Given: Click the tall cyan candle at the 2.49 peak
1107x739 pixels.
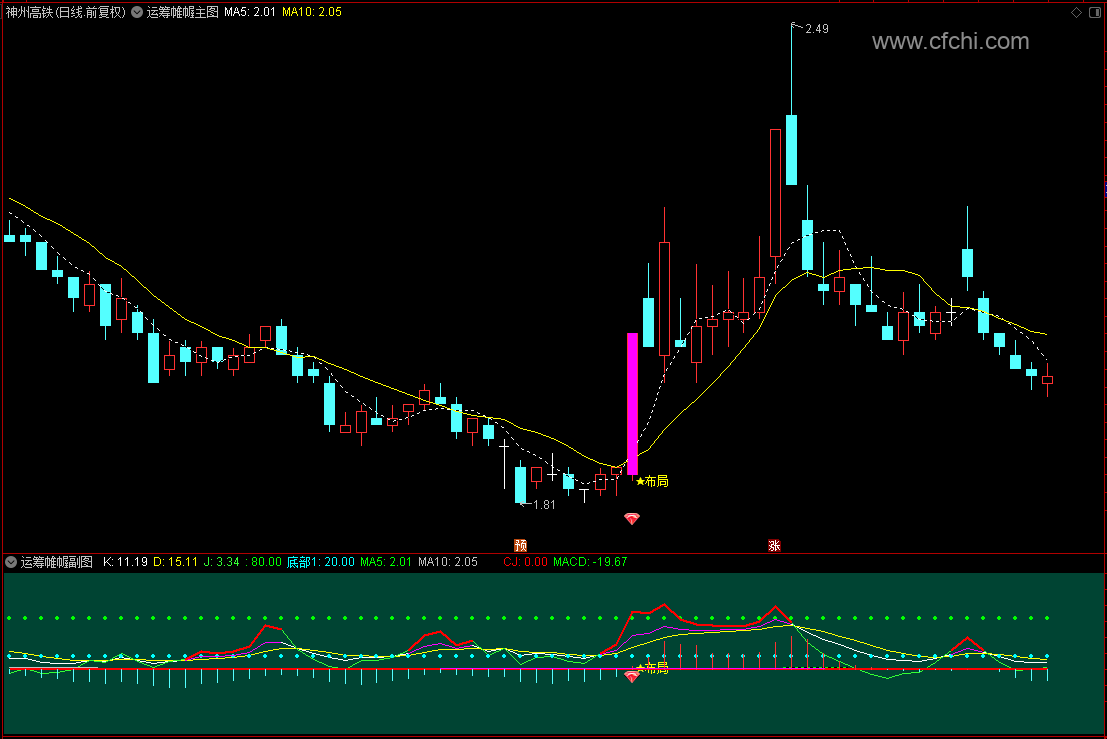Looking at the screenshot, I should (791, 150).
